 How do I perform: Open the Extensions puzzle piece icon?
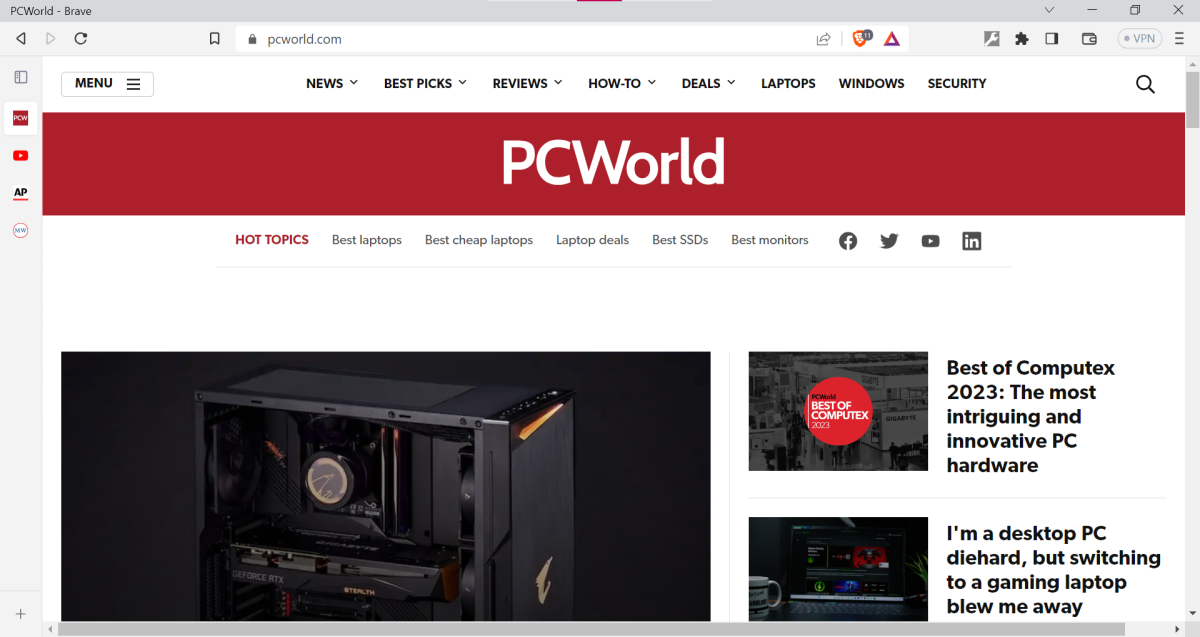[x=1021, y=39]
